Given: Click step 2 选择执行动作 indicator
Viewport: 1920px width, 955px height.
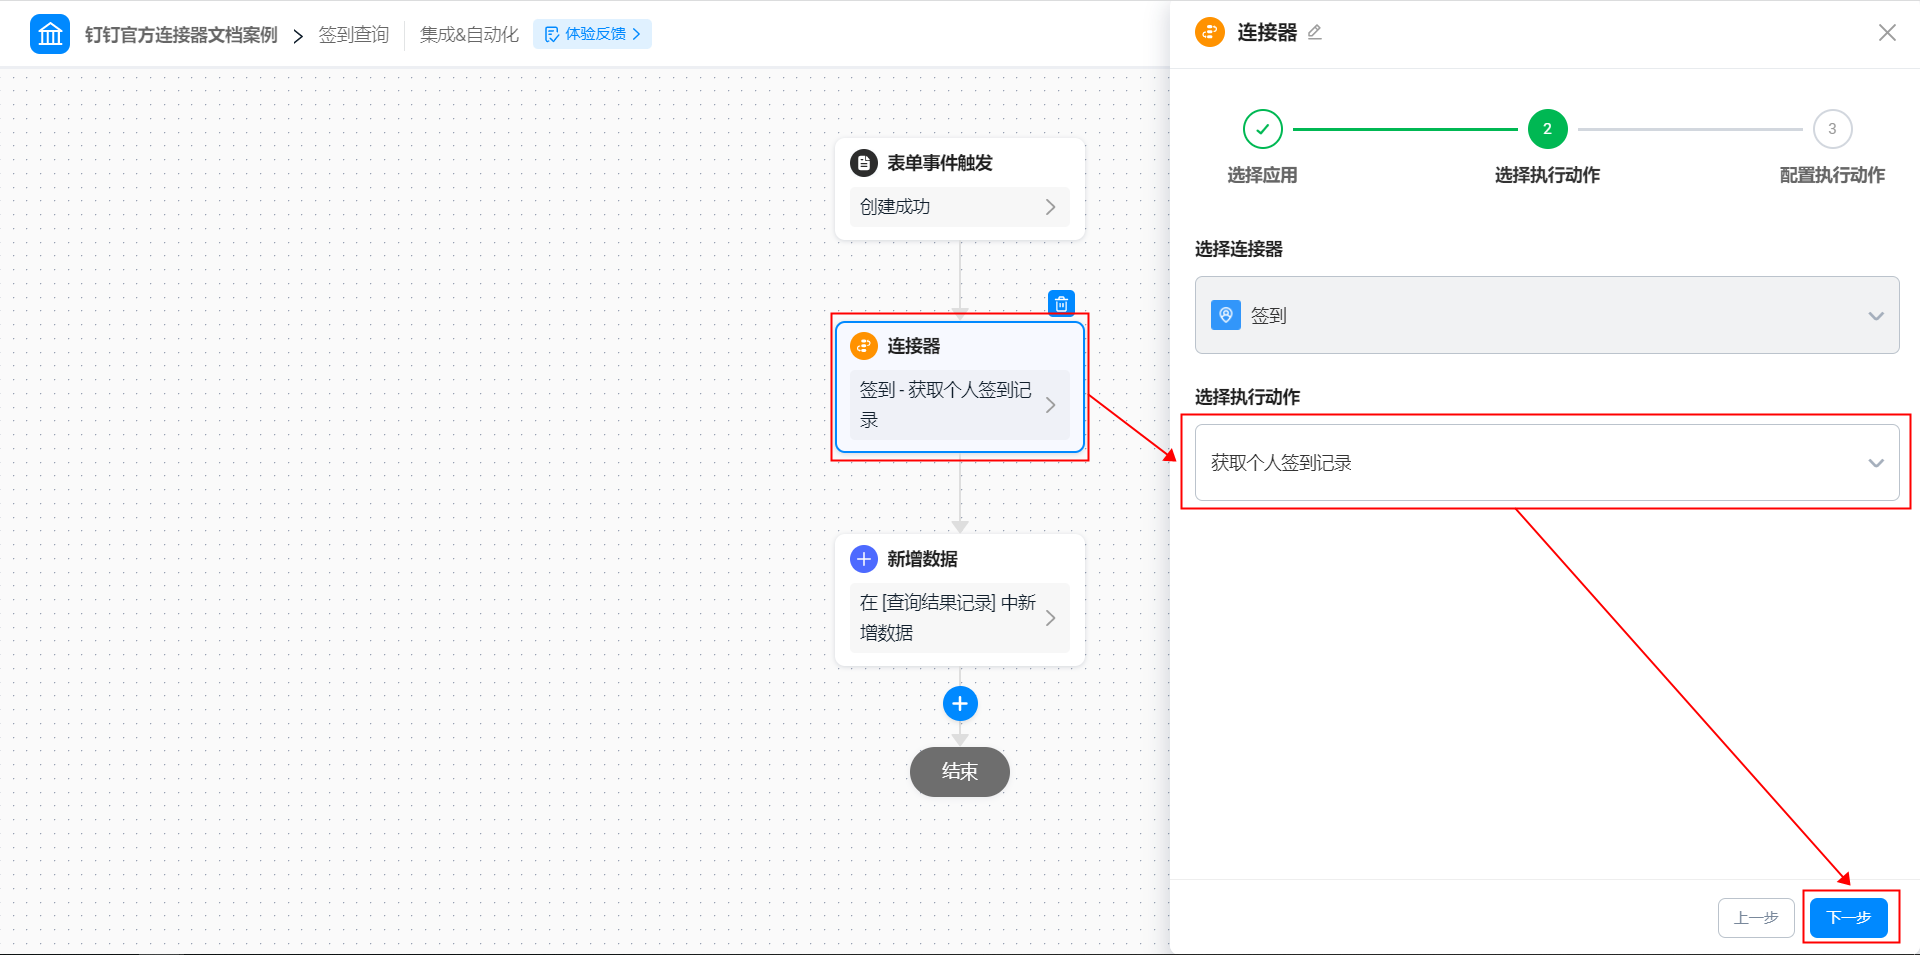Looking at the screenshot, I should [1547, 129].
